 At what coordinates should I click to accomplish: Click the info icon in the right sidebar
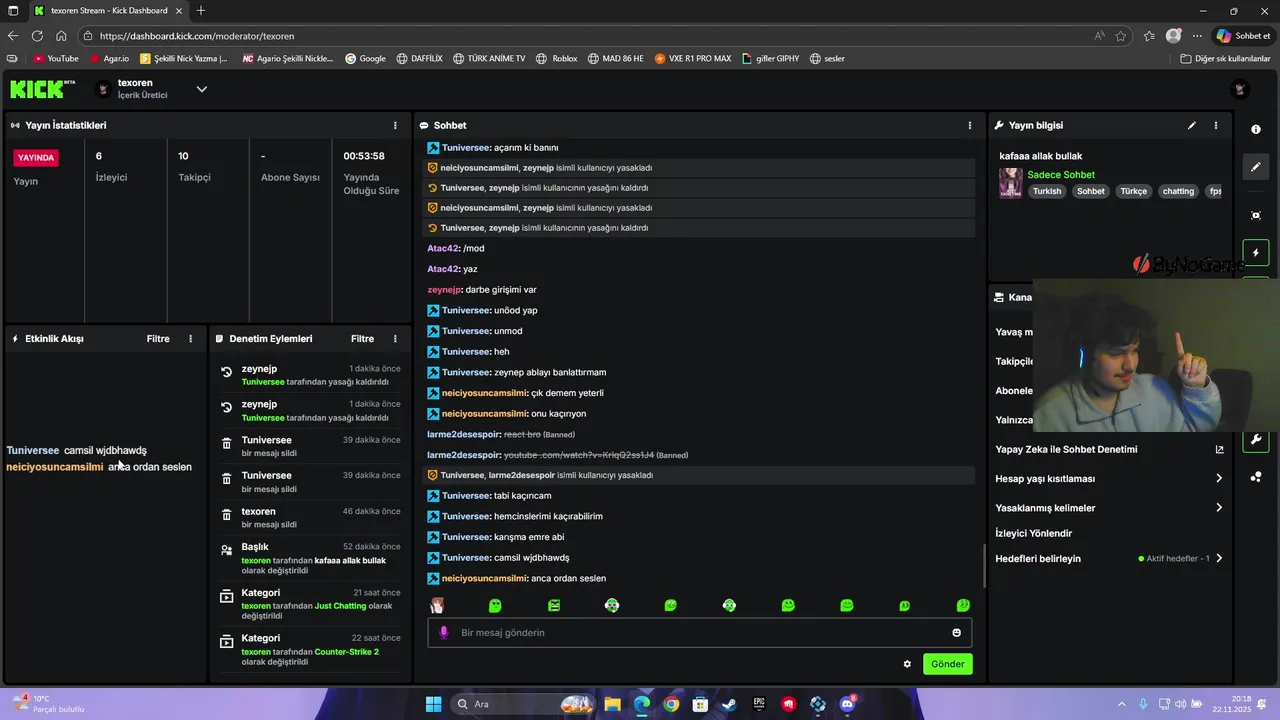[1256, 130]
